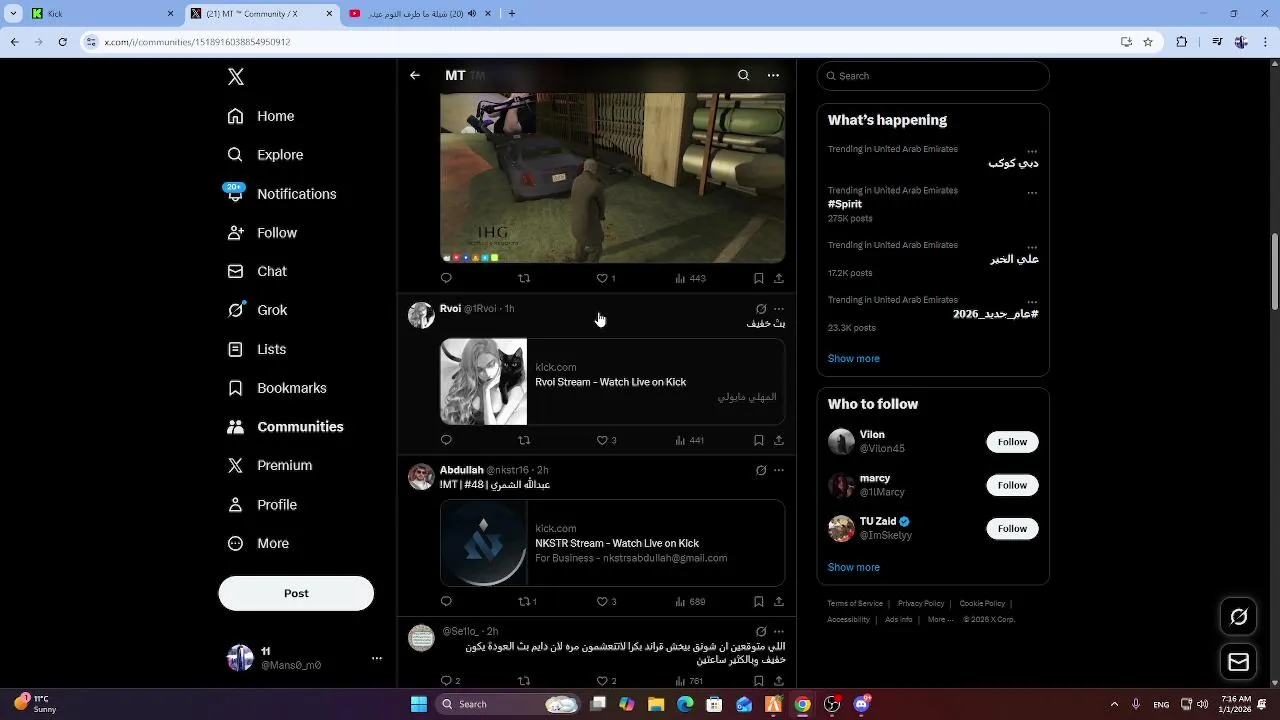Open the #Spirit trending topic
Screen dimensions: 1280x720
click(x=845, y=204)
